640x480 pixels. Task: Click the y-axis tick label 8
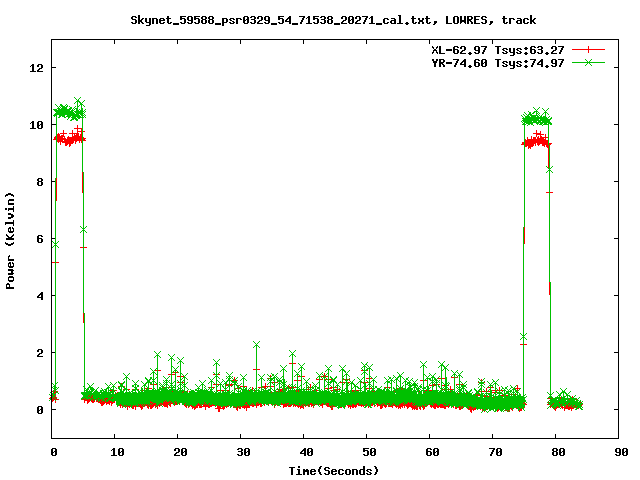(x=40, y=182)
